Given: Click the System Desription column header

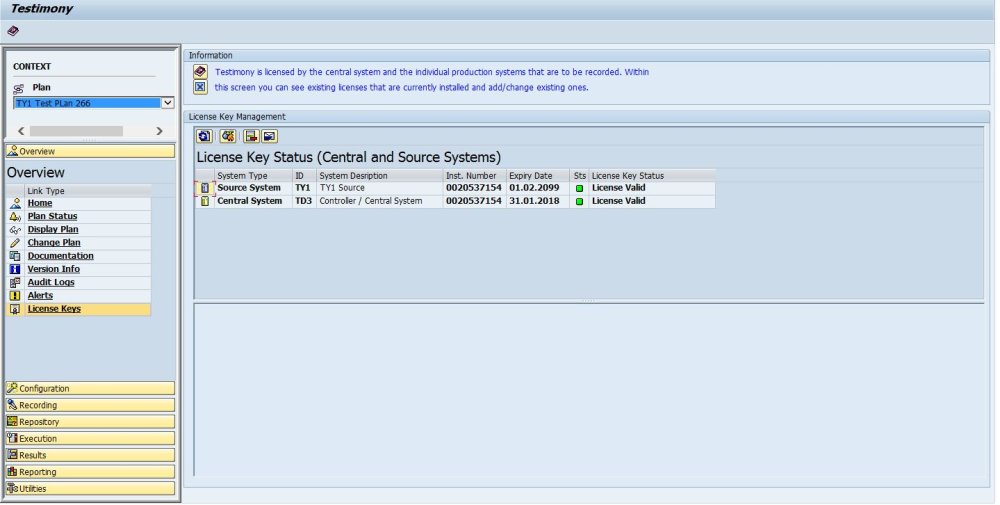Looking at the screenshot, I should click(x=379, y=175).
